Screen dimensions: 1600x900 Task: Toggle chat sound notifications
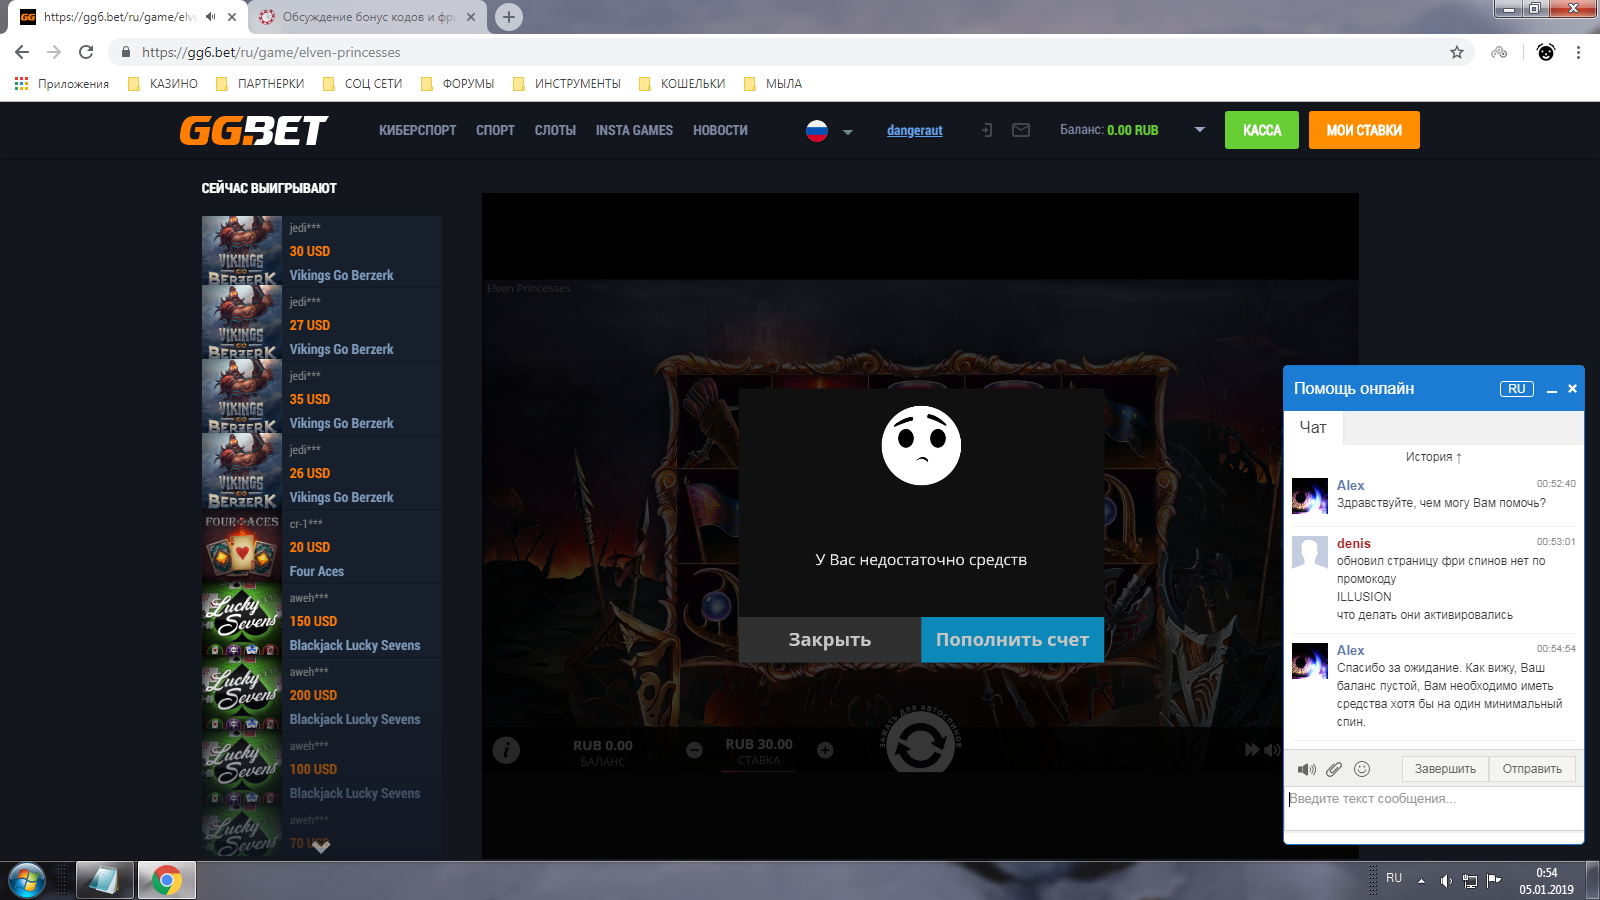(1306, 769)
